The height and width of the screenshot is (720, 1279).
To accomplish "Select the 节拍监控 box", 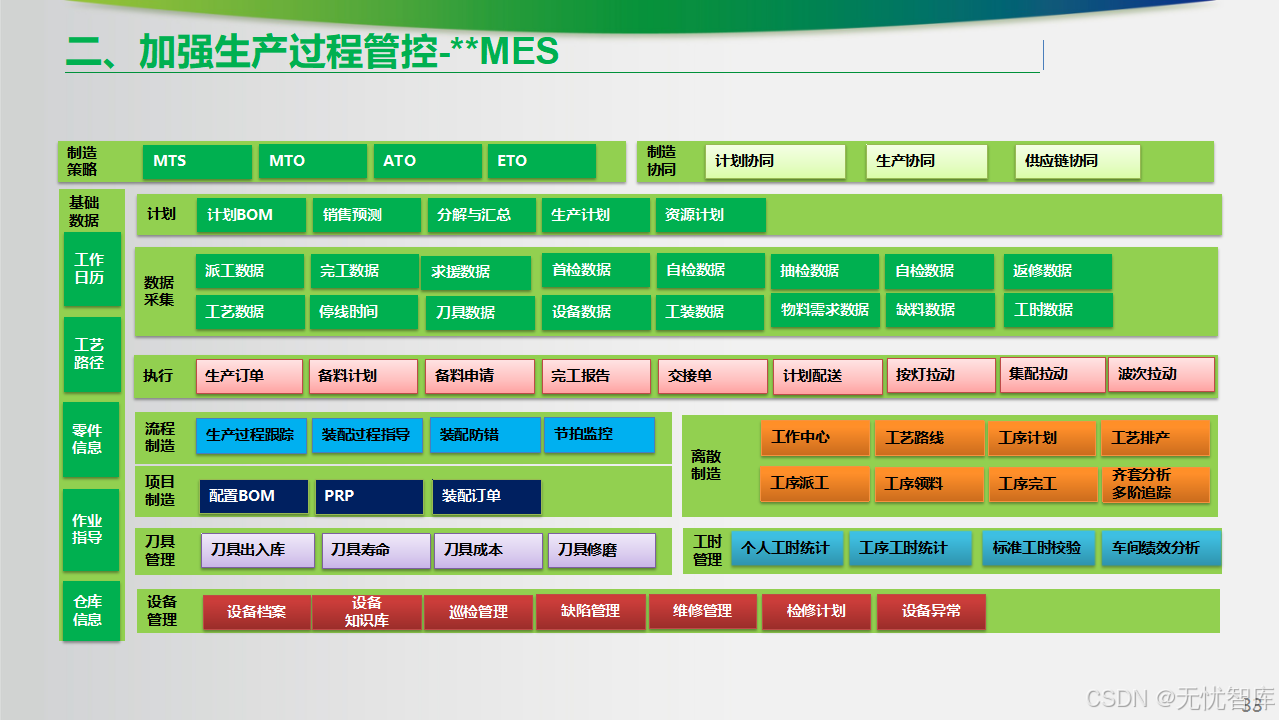I will pyautogui.click(x=599, y=435).
